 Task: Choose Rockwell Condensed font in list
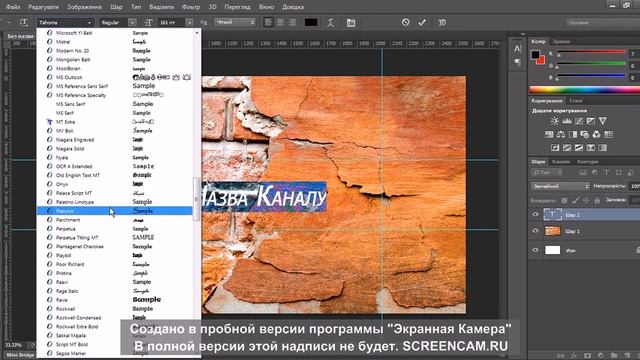(114, 318)
